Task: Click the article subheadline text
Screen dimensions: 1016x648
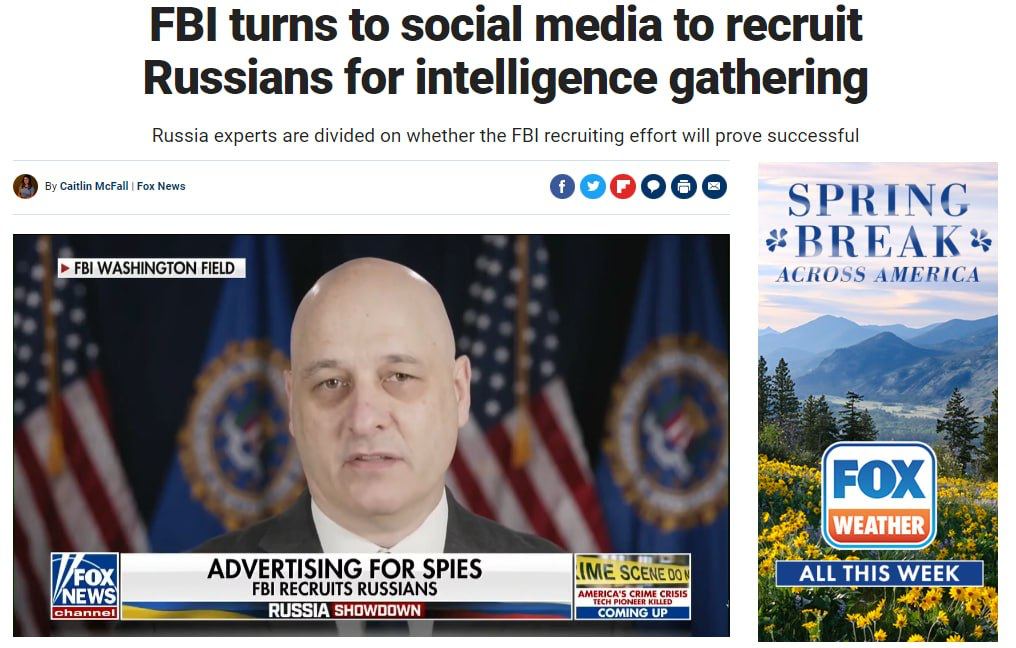Action: pos(505,135)
